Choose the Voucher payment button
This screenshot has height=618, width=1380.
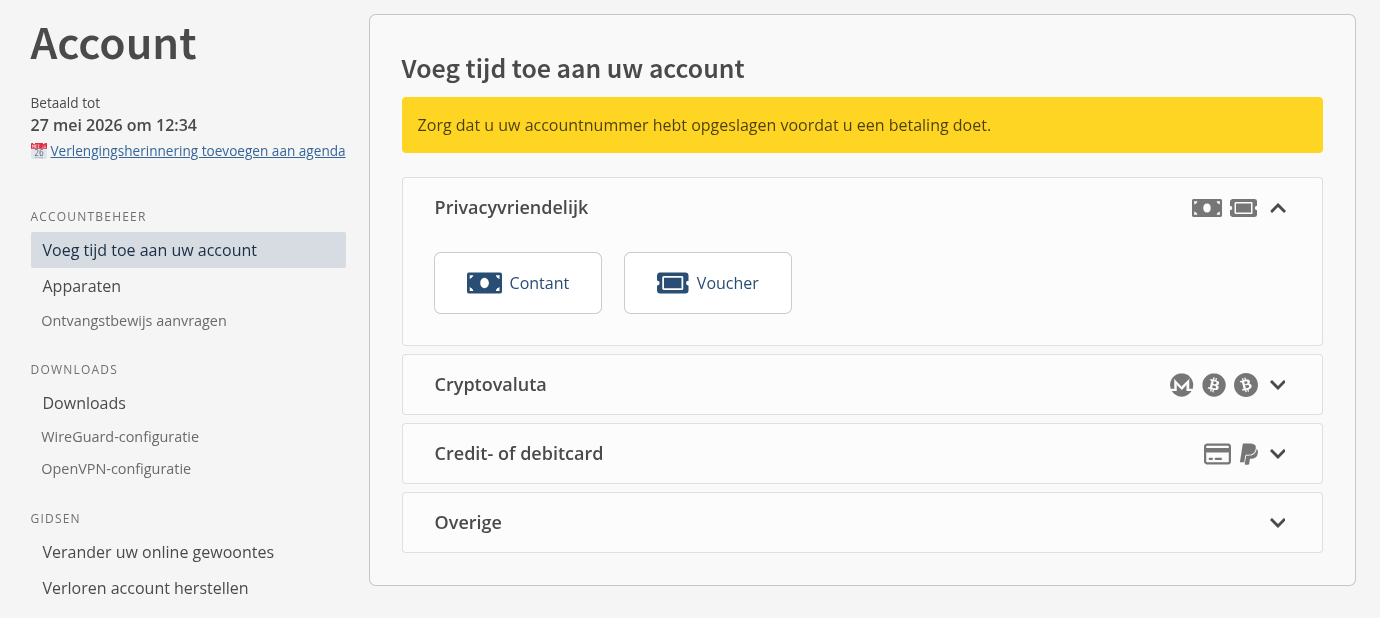pyautogui.click(x=708, y=283)
